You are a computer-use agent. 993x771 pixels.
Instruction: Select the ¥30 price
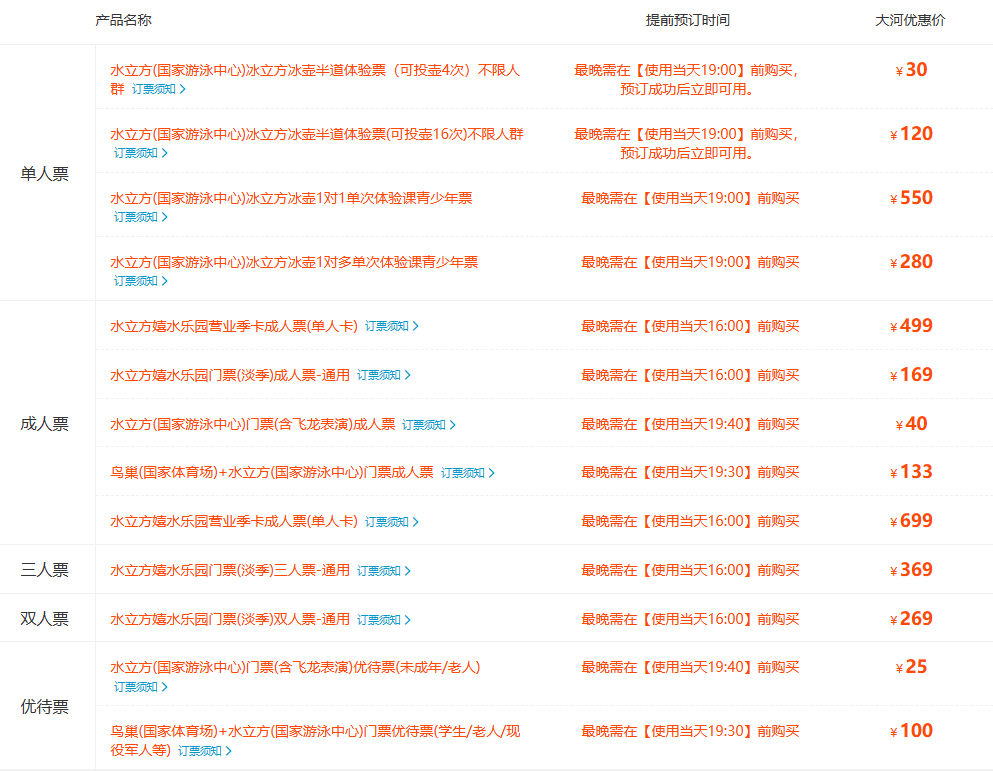(x=911, y=70)
